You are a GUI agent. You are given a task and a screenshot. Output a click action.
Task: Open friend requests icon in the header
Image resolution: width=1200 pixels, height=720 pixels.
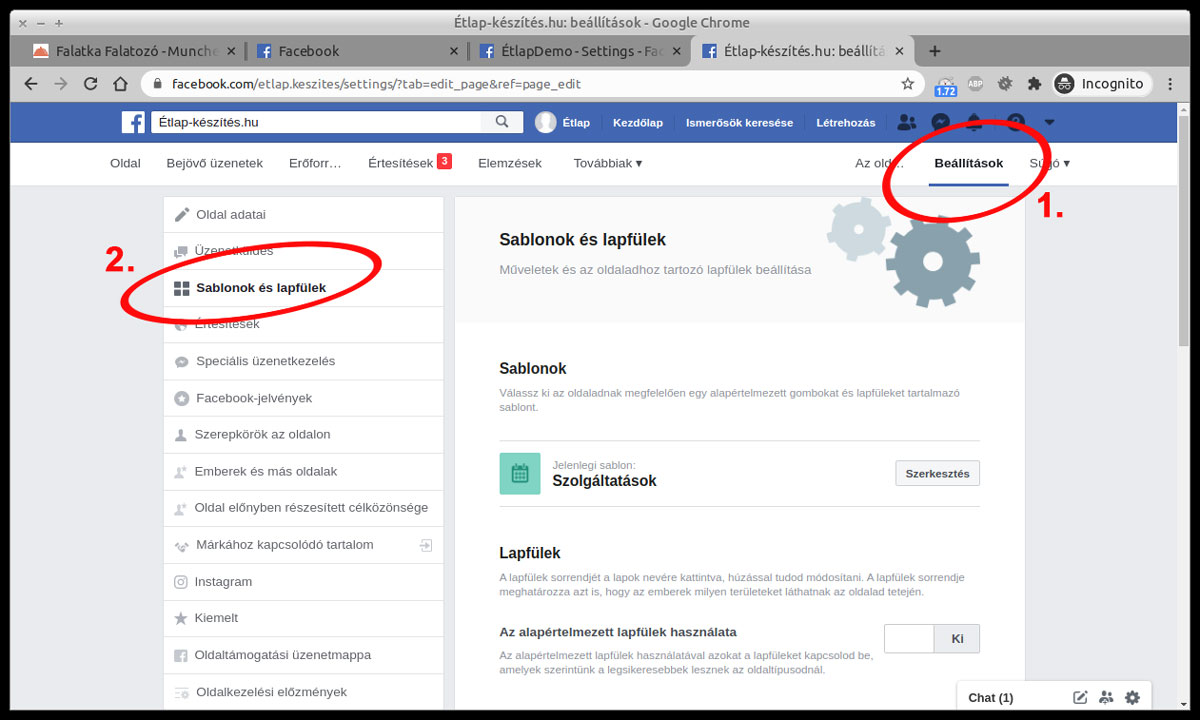tap(907, 122)
